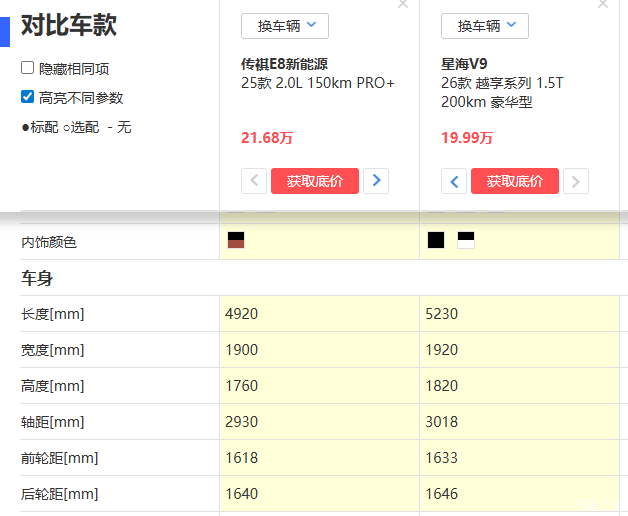Open 换车辆 dropdown above 传祺E8新能源
The image size is (628, 516).
[285, 26]
